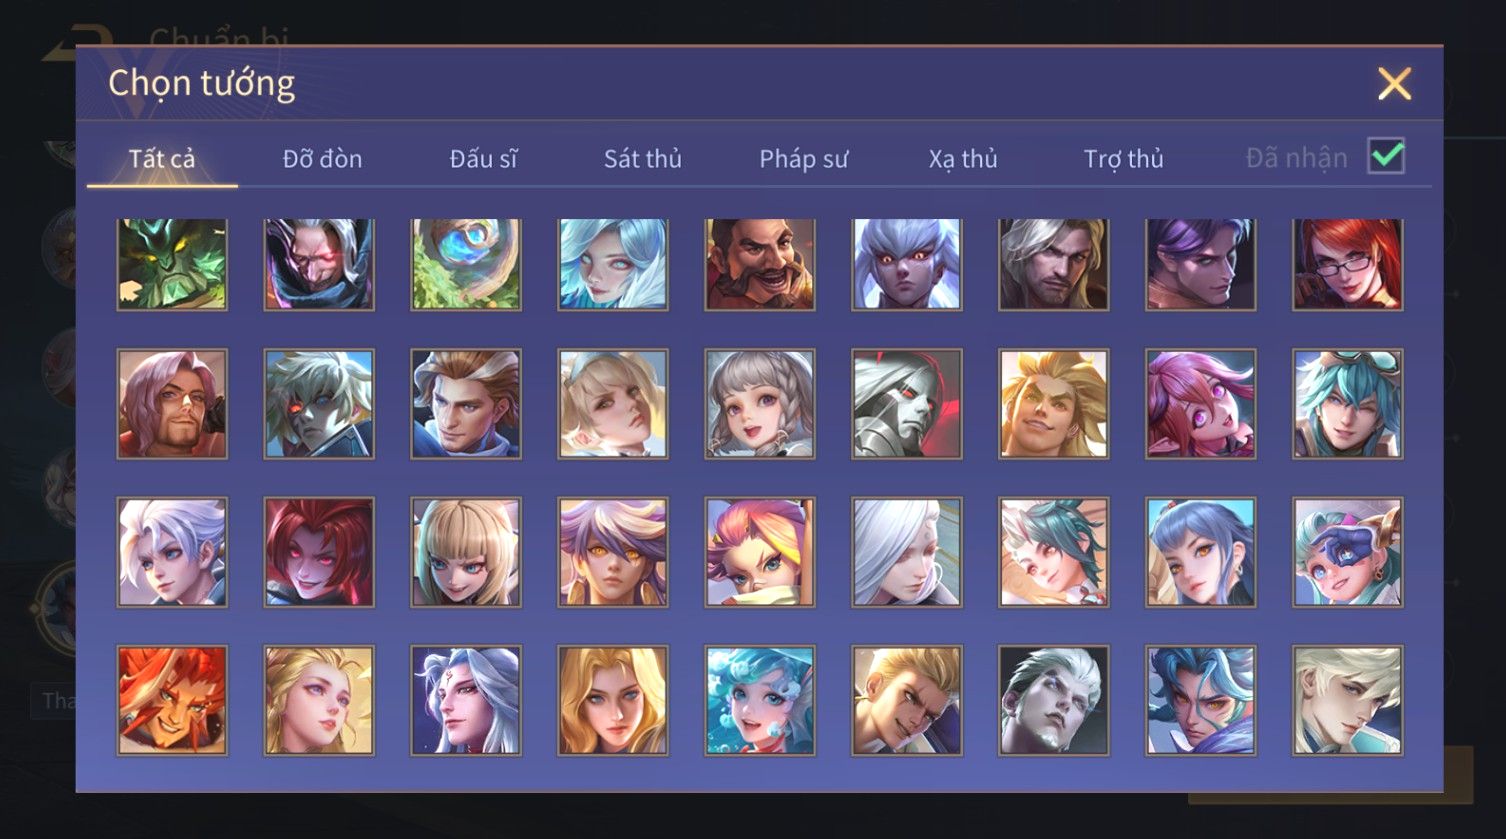This screenshot has height=839, width=1506.
Task: Pick the red-haired hero wearing glasses
Action: (1347, 264)
